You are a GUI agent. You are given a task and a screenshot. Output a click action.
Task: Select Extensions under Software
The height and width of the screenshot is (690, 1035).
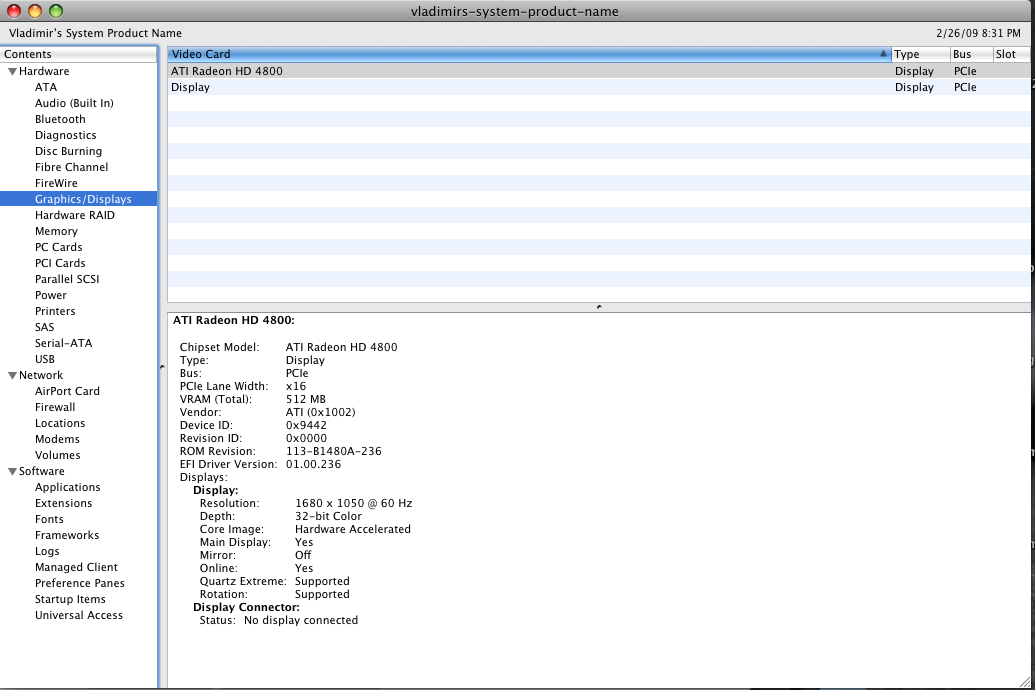click(x=63, y=503)
